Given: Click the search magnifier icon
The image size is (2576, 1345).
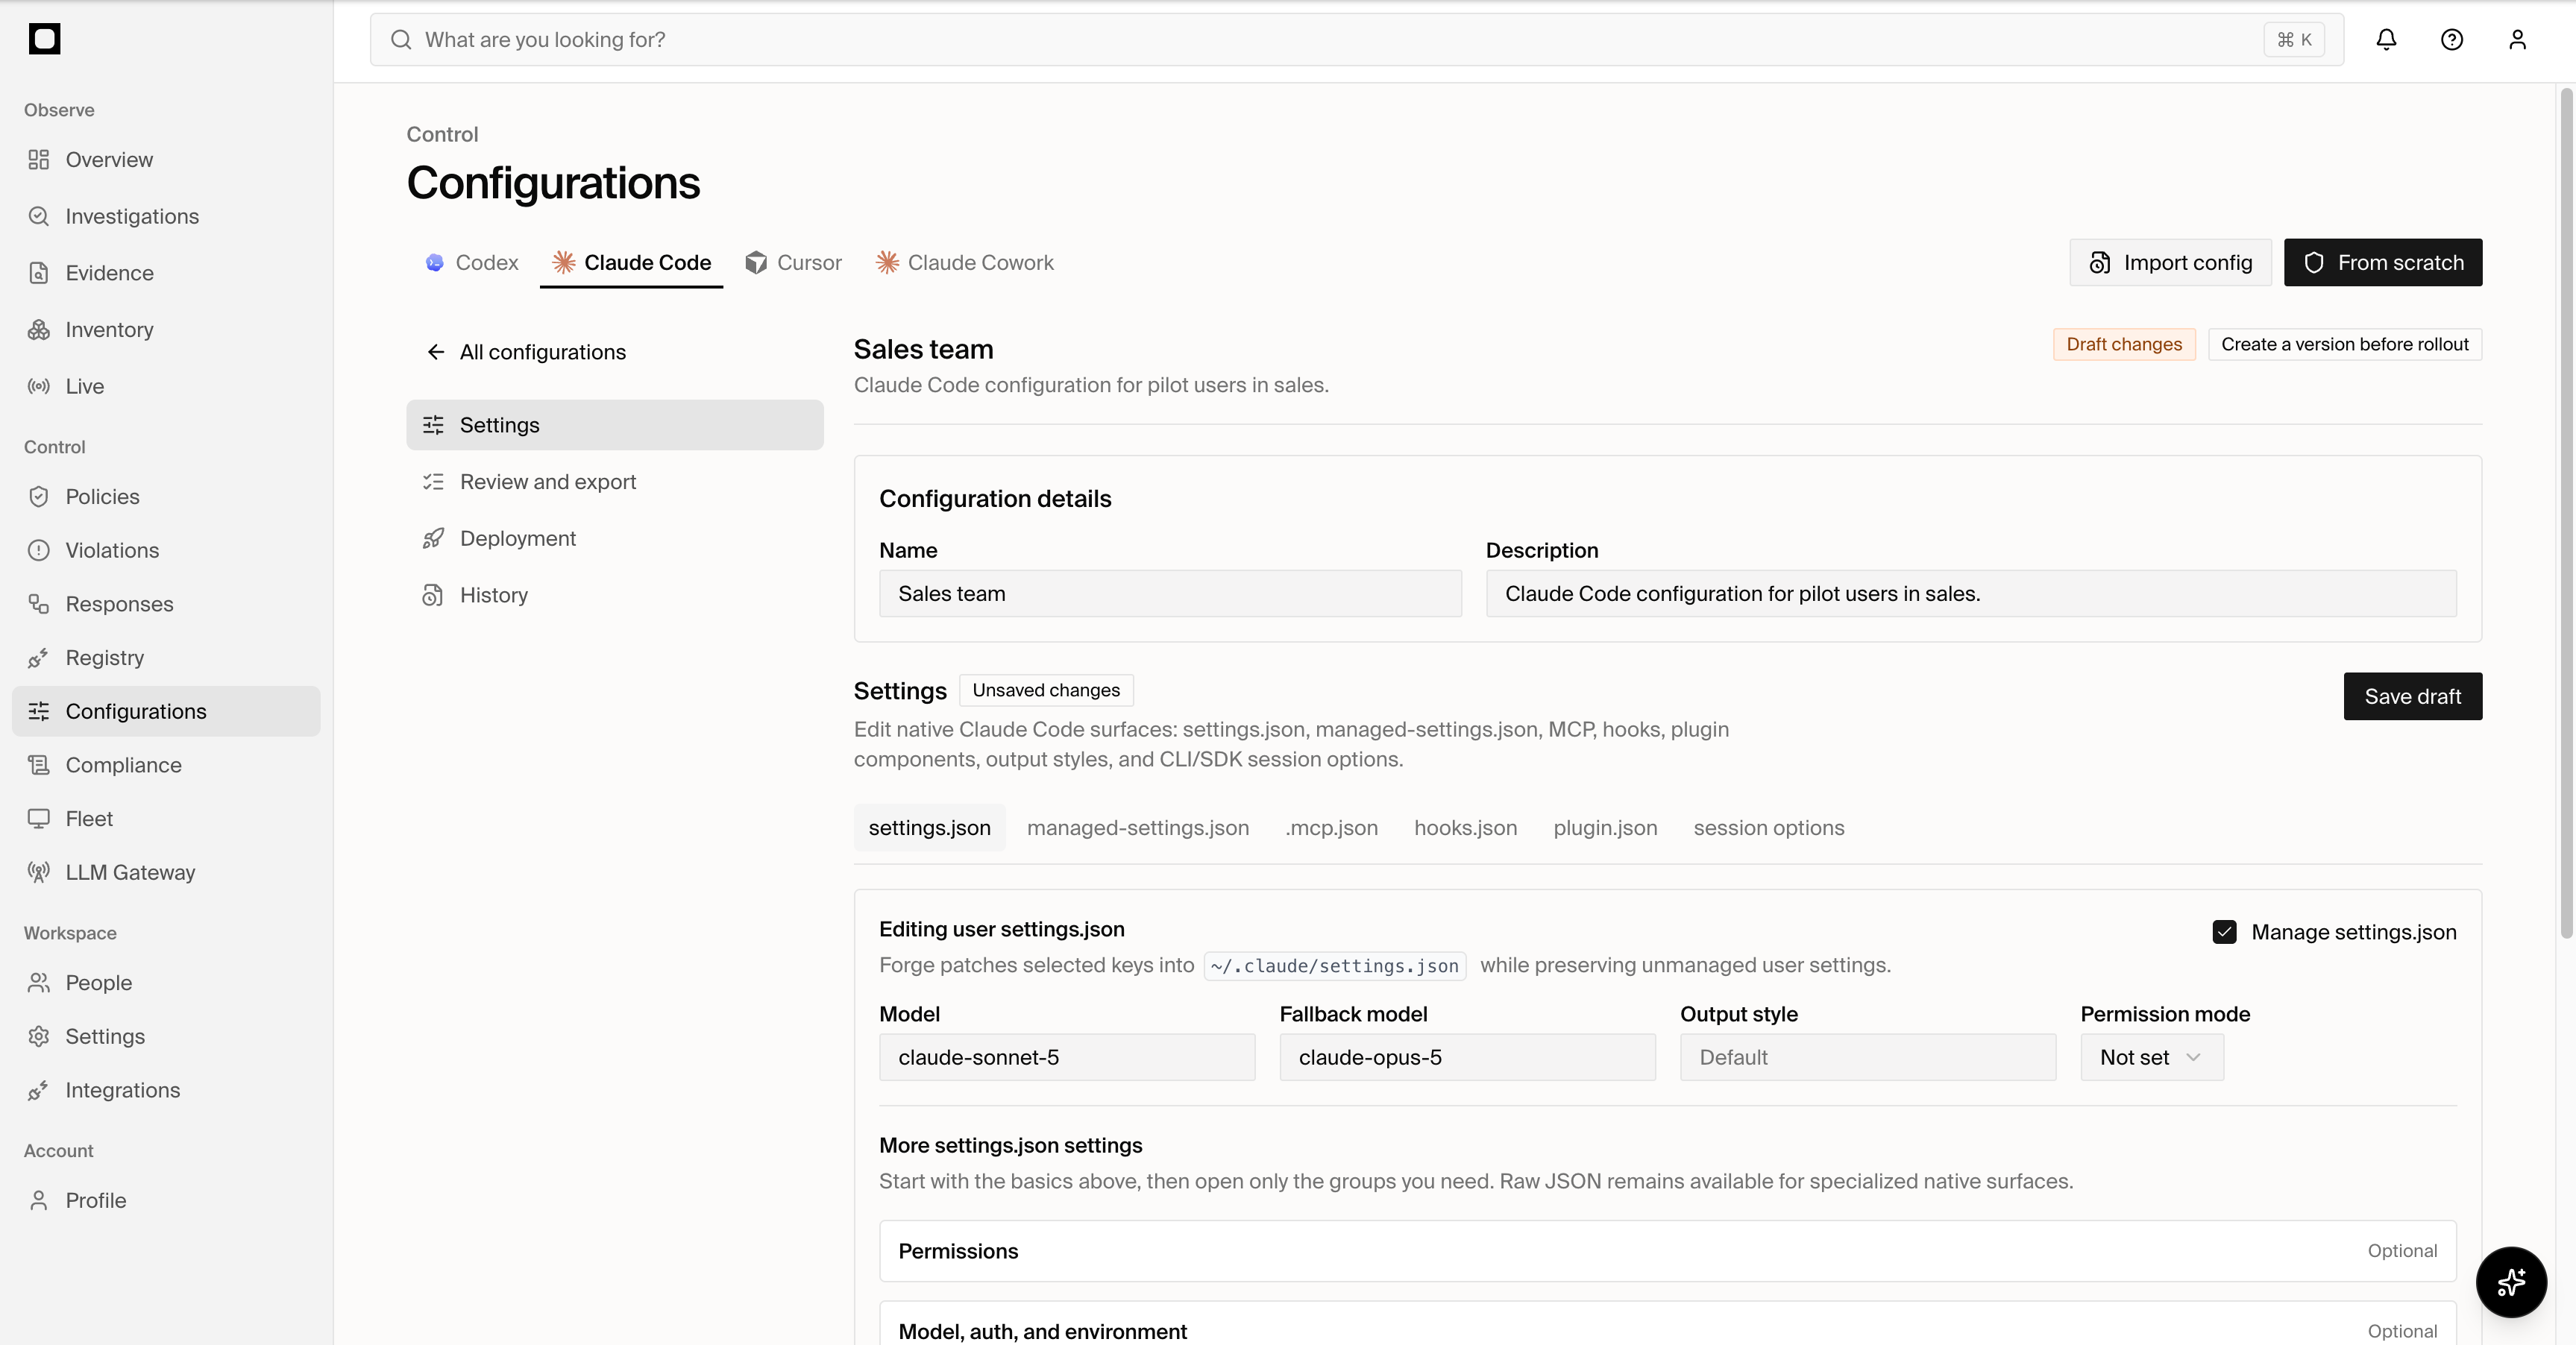Looking at the screenshot, I should 401,39.
